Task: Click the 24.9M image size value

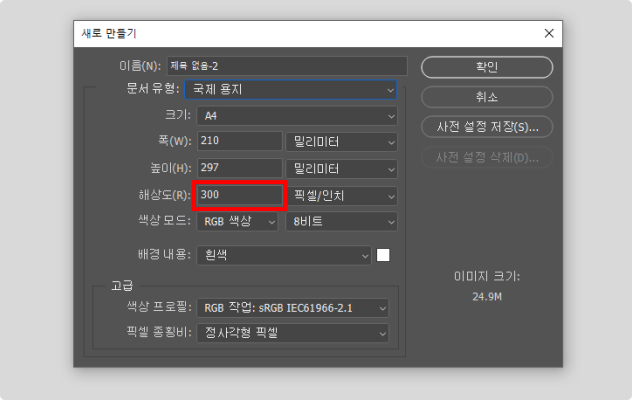Action: pos(487,297)
